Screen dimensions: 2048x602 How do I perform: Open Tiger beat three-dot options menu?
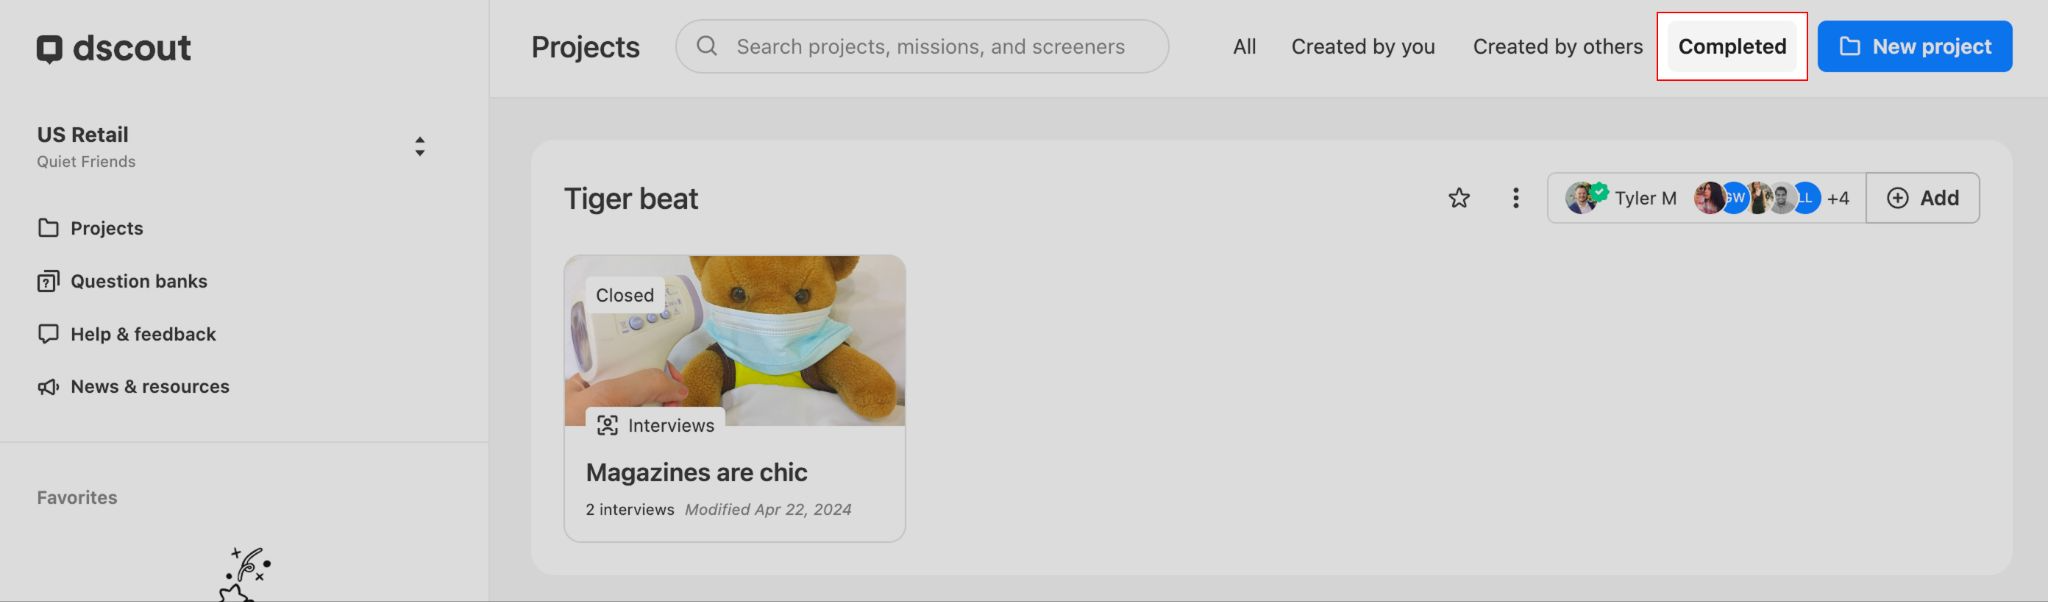(x=1516, y=198)
